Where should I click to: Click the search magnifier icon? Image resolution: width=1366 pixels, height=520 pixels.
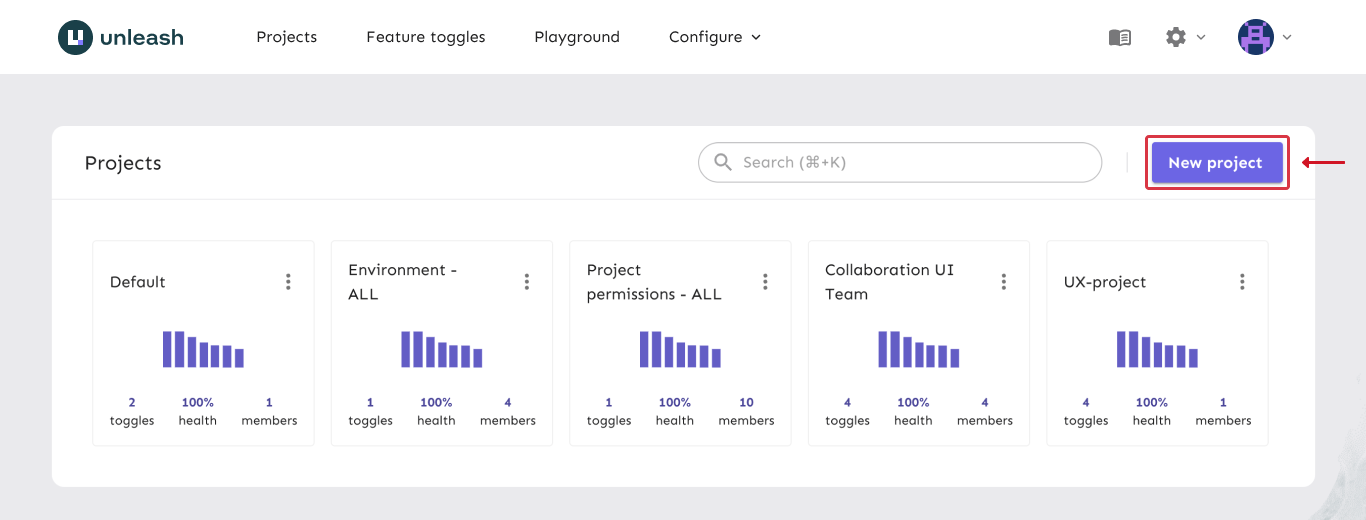click(723, 162)
